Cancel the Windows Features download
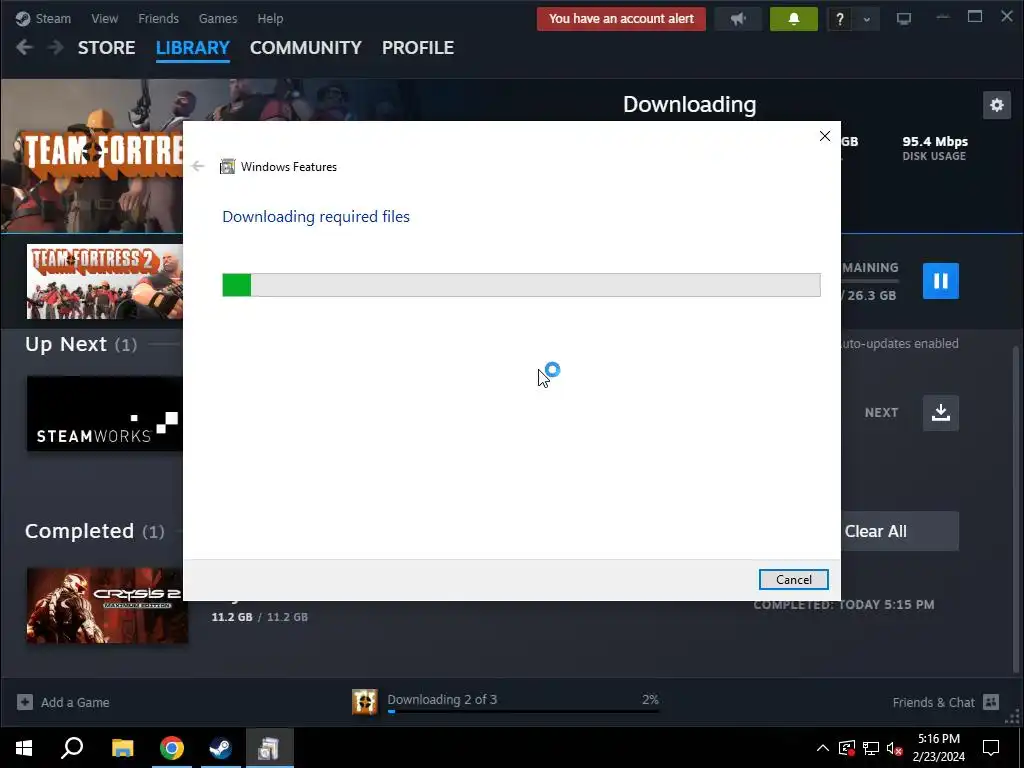Image resolution: width=1024 pixels, height=768 pixels. click(793, 579)
